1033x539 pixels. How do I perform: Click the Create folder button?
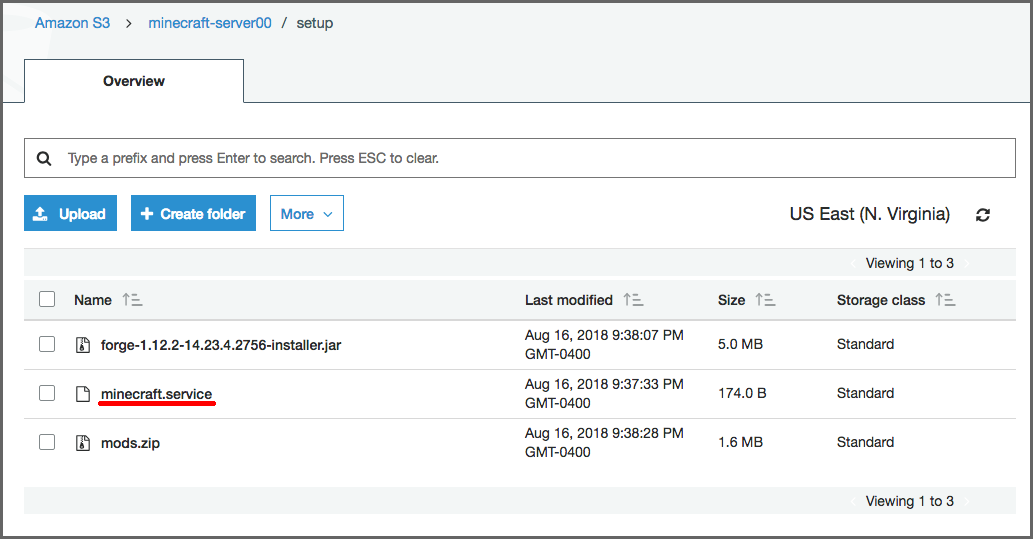coord(193,214)
